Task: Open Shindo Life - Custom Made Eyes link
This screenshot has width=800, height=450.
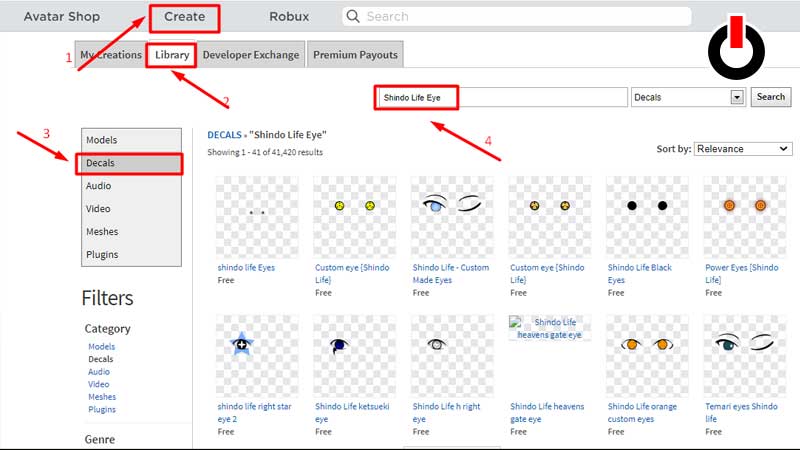Action: point(451,273)
